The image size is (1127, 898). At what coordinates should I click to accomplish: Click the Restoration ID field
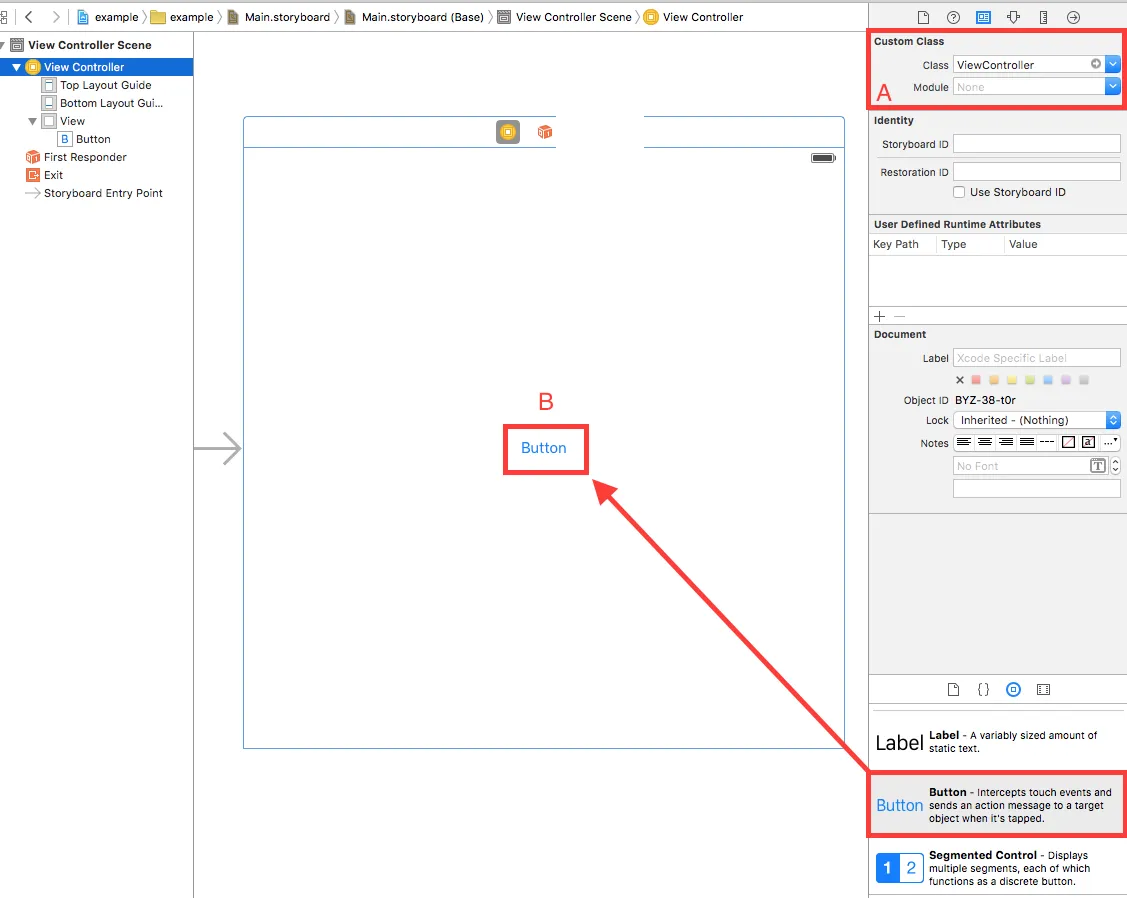tap(1036, 172)
